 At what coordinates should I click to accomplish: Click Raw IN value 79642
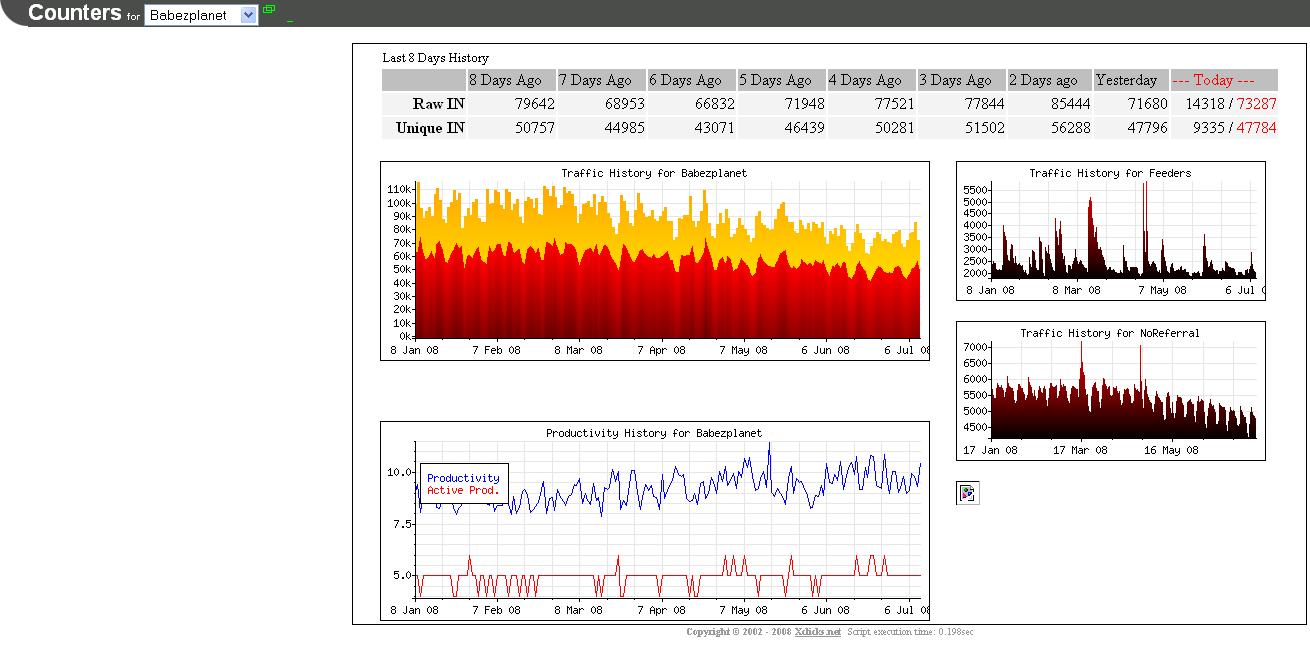(x=535, y=104)
